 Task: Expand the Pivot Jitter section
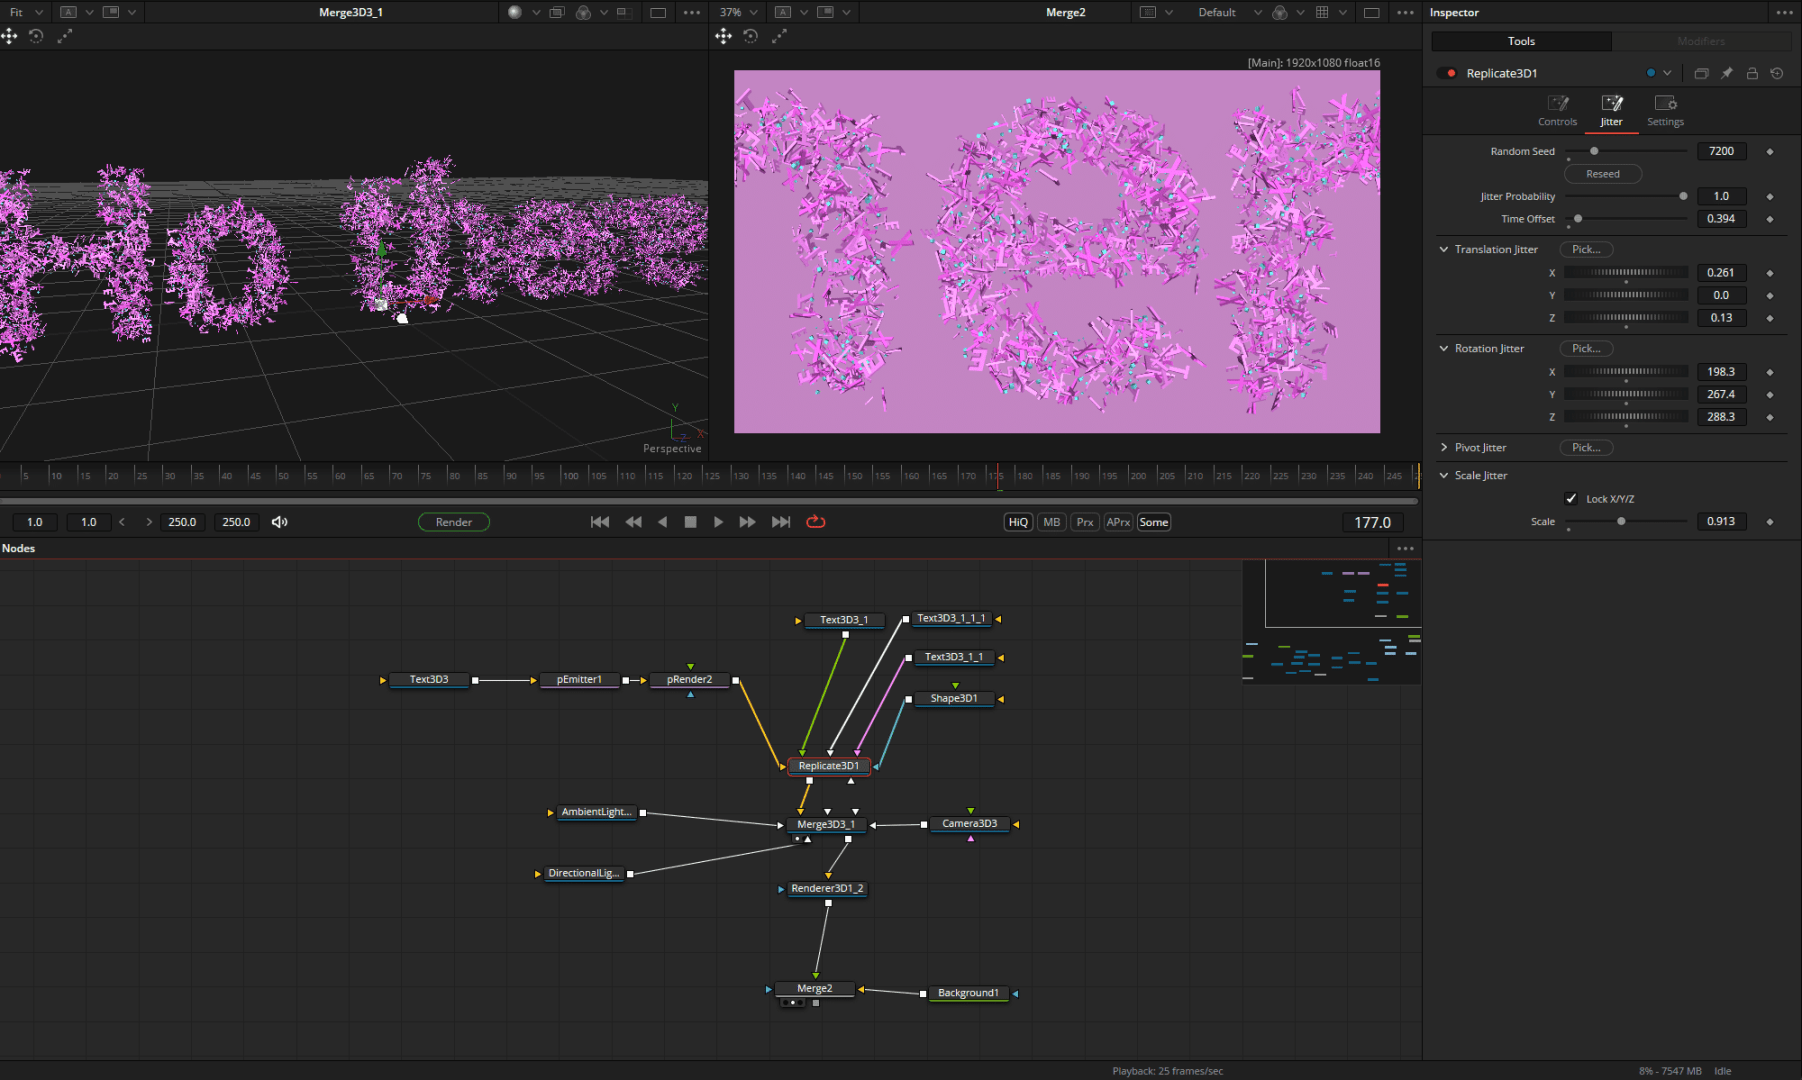pyautogui.click(x=1444, y=447)
